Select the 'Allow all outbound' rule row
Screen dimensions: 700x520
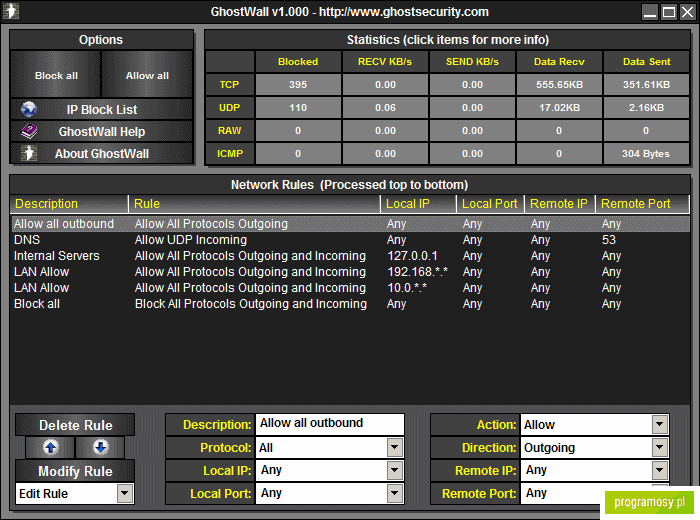coord(350,224)
